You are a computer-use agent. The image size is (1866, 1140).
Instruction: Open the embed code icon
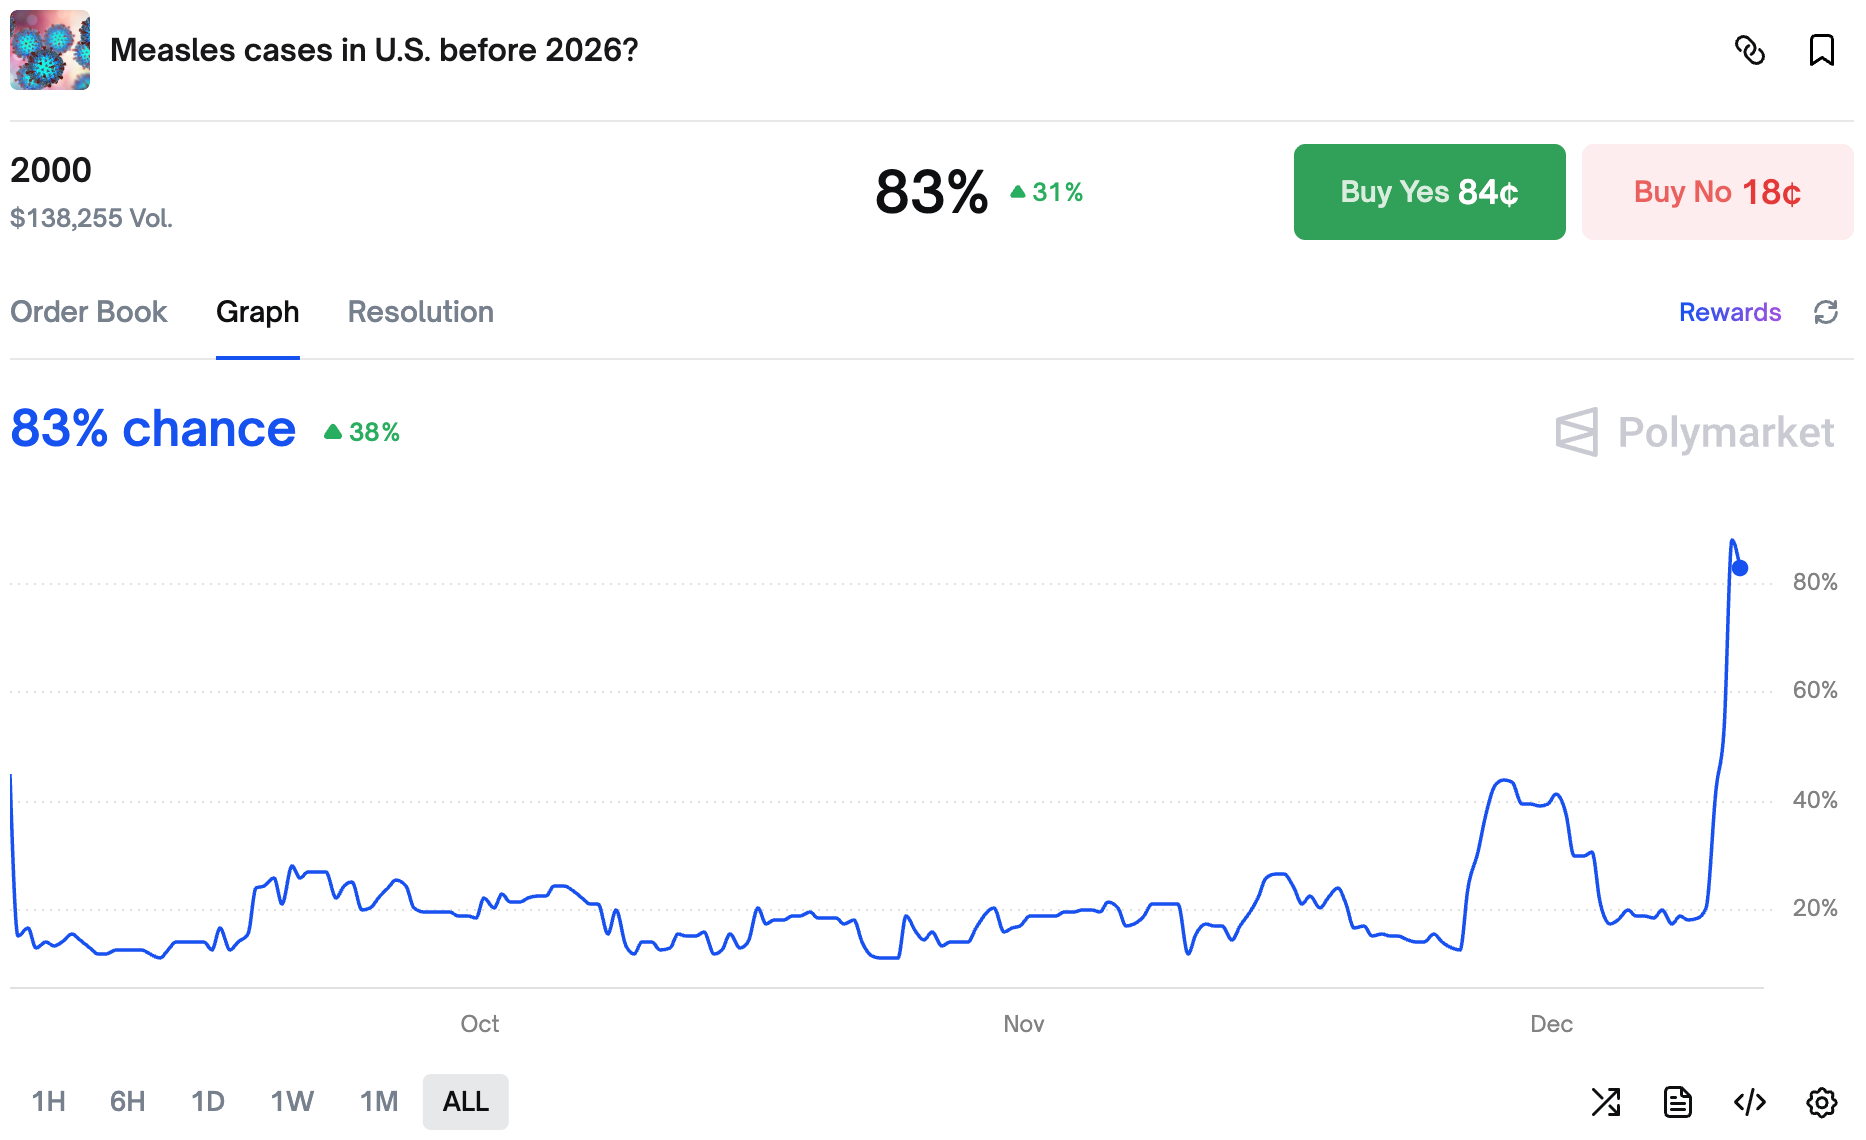click(x=1750, y=1102)
